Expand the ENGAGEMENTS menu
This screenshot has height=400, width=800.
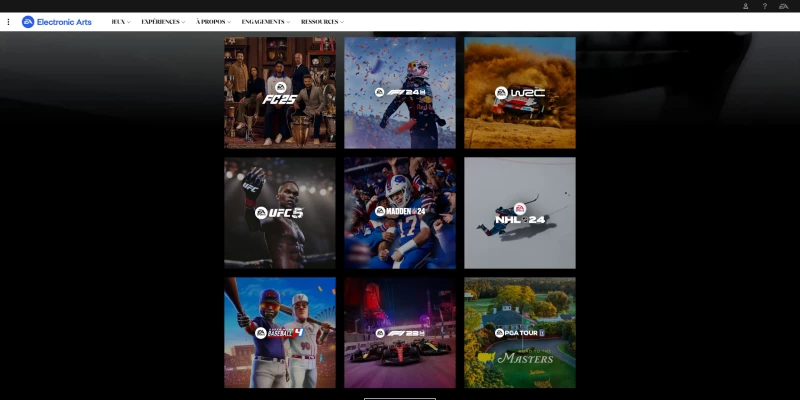pos(266,22)
